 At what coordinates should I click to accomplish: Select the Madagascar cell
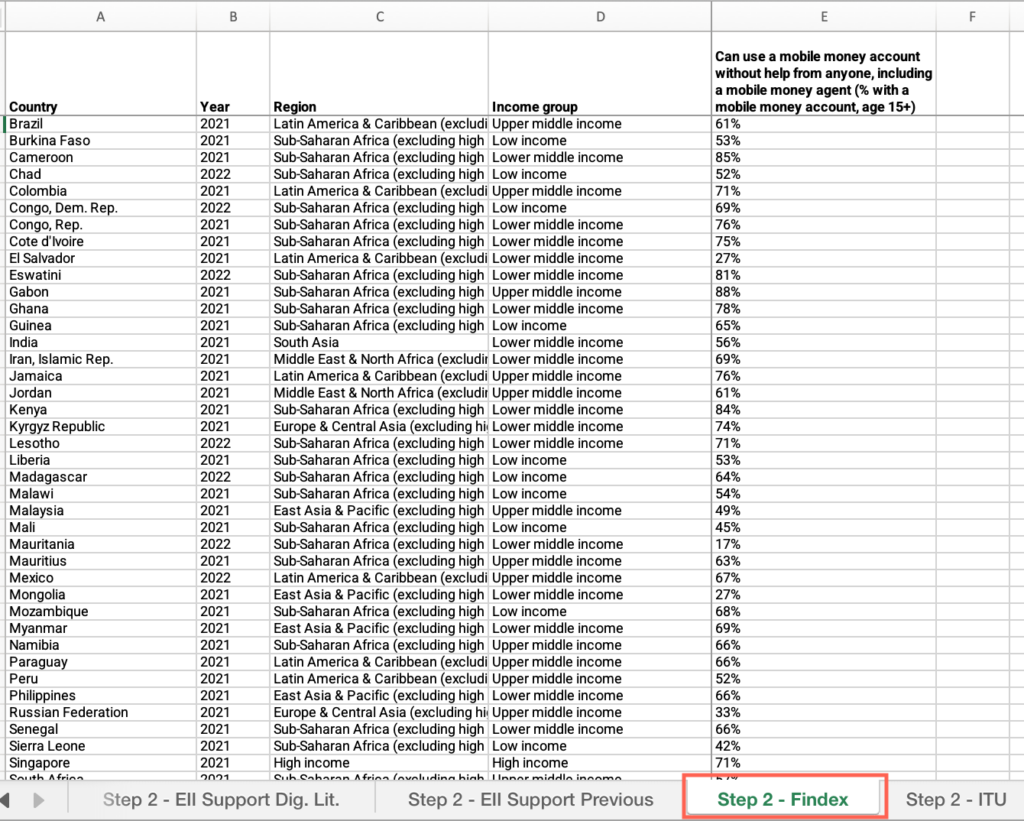click(x=101, y=477)
